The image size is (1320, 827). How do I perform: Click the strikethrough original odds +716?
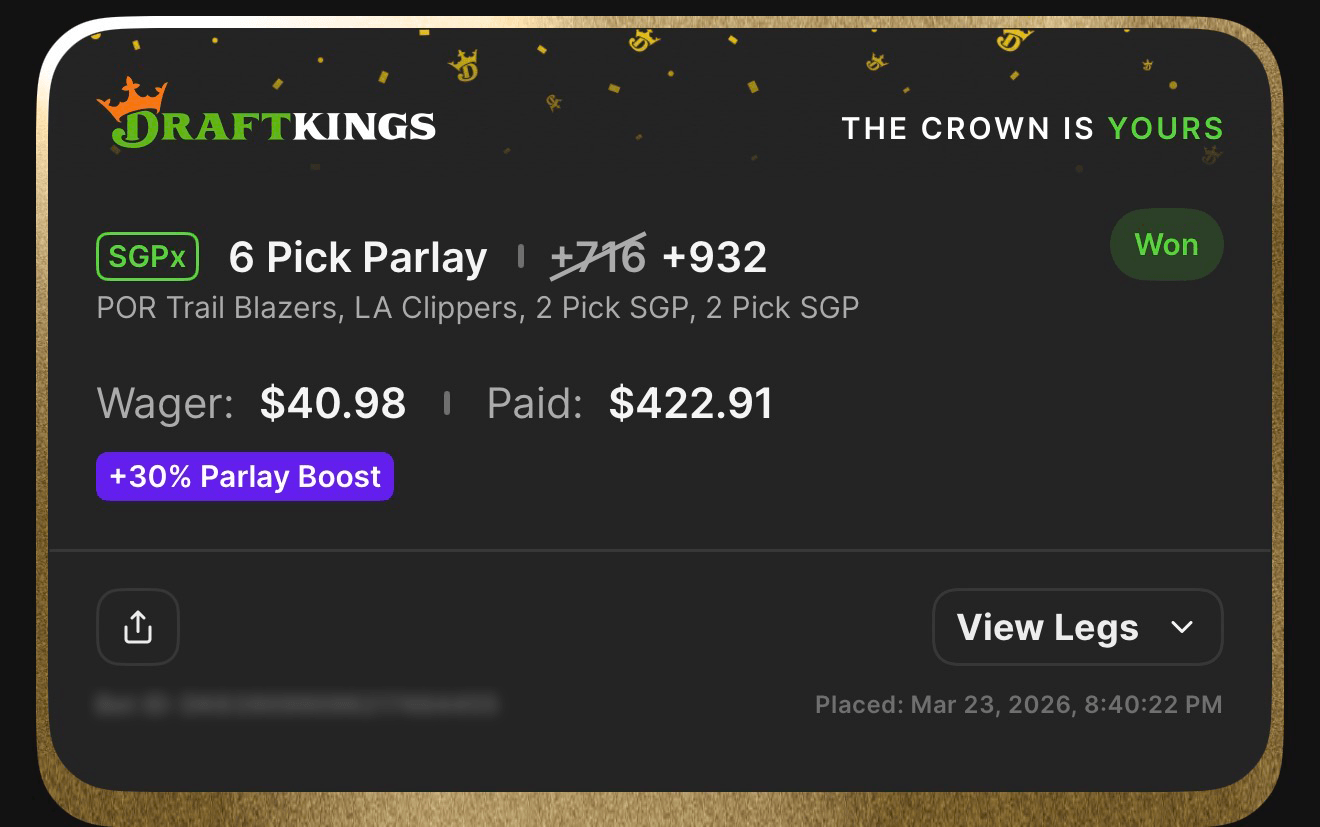point(597,257)
